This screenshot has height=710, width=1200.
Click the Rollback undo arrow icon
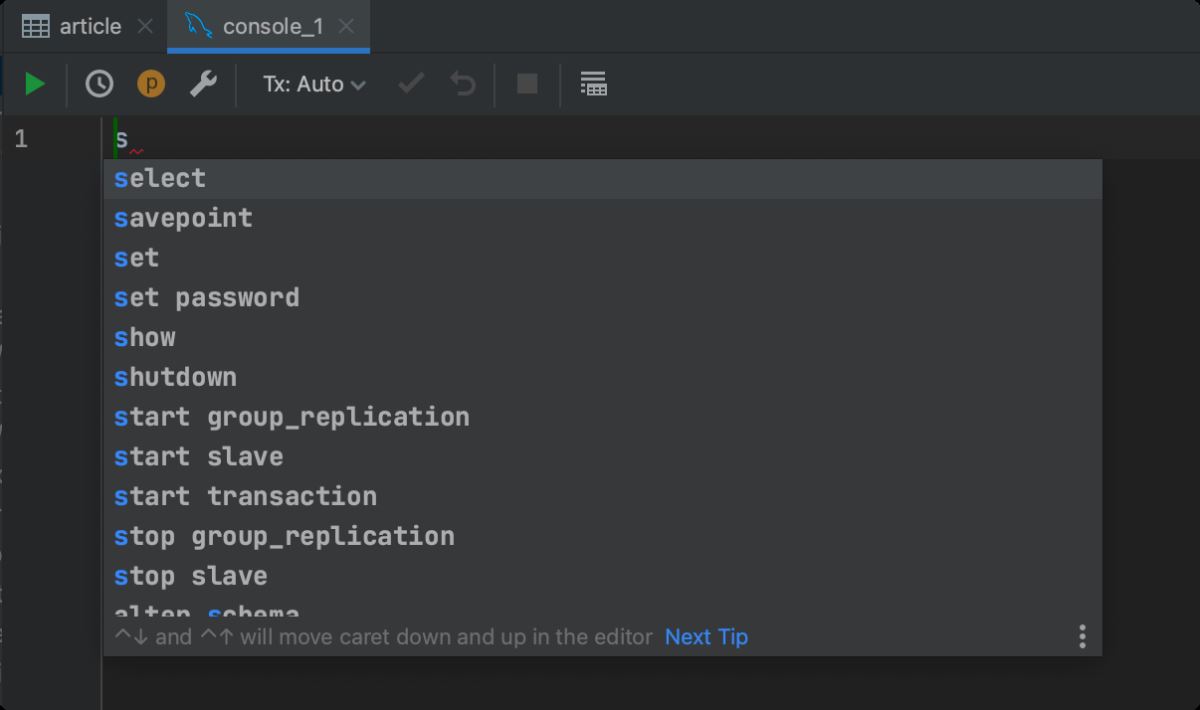462,84
